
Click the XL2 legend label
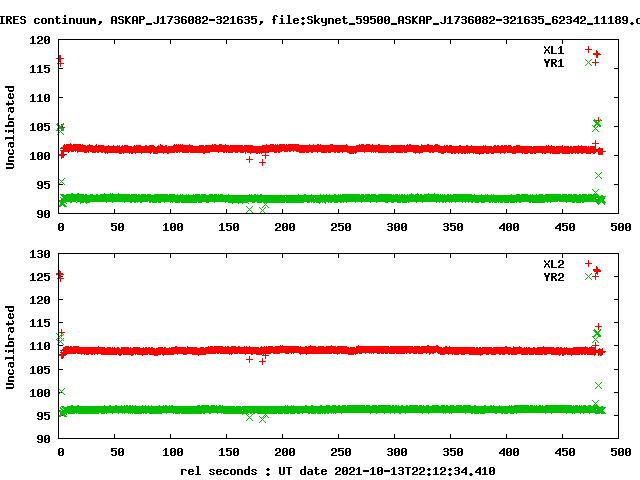[553, 264]
